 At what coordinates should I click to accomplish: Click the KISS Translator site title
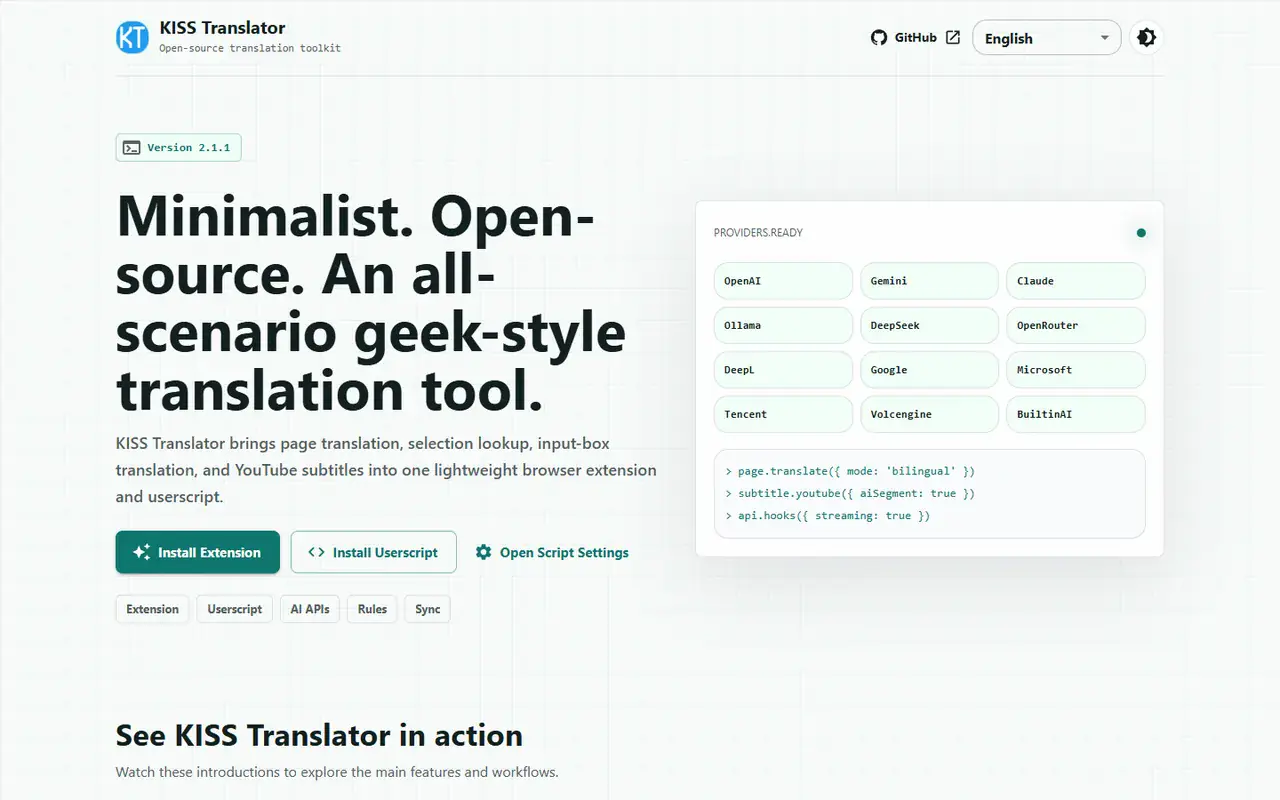[x=222, y=28]
